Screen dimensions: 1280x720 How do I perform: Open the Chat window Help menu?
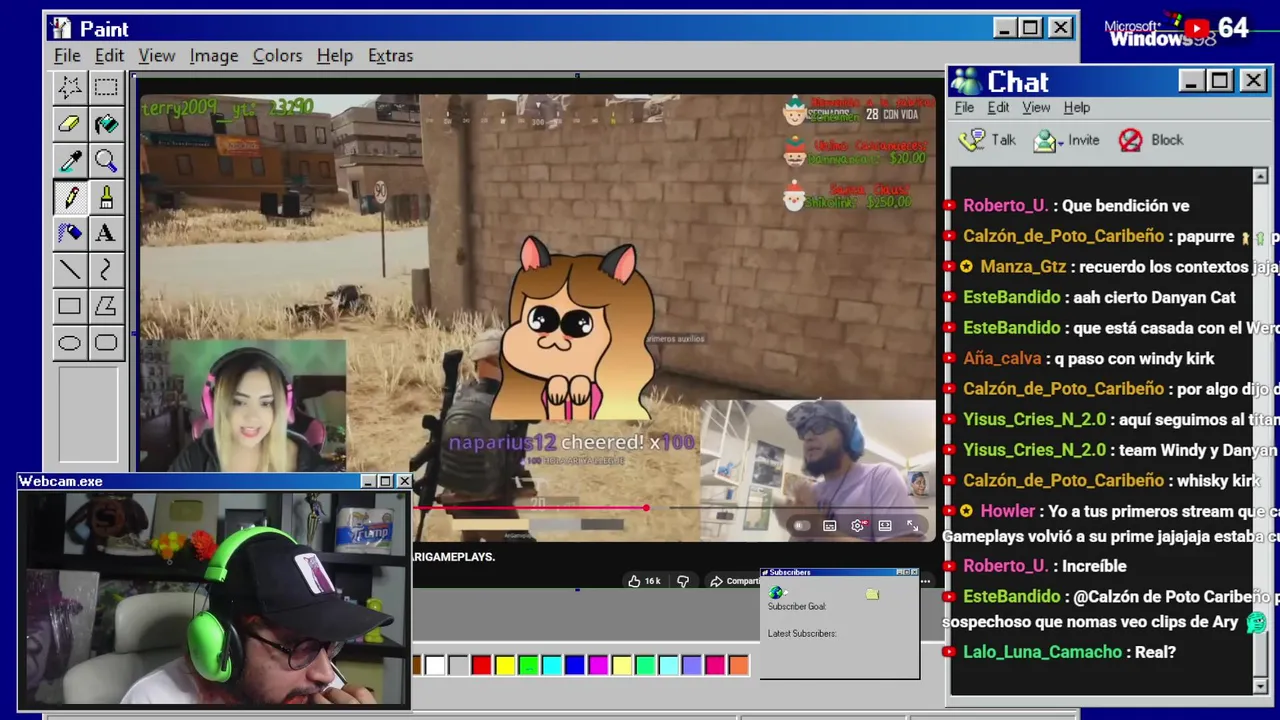coord(1076,107)
